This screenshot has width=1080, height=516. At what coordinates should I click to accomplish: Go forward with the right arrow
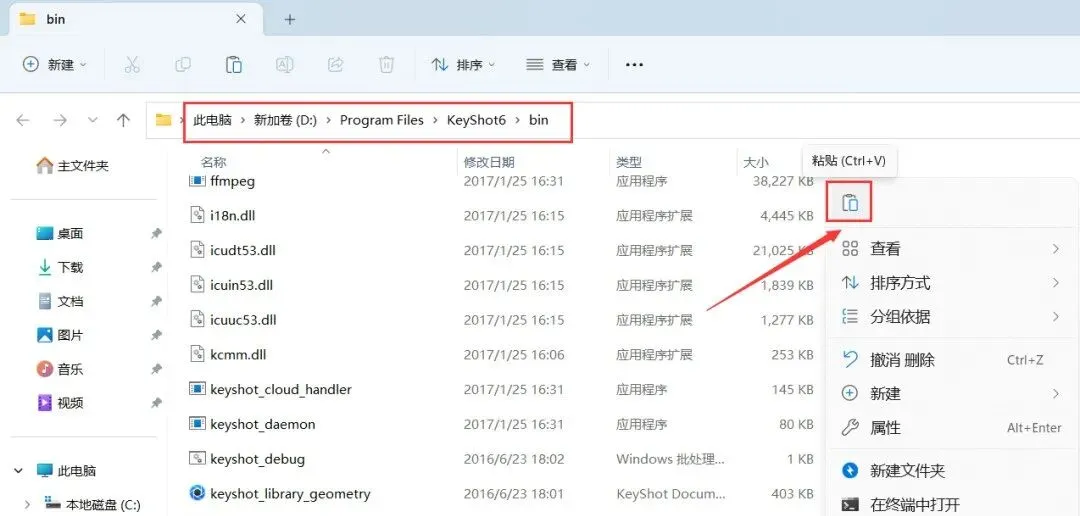[x=60, y=121]
